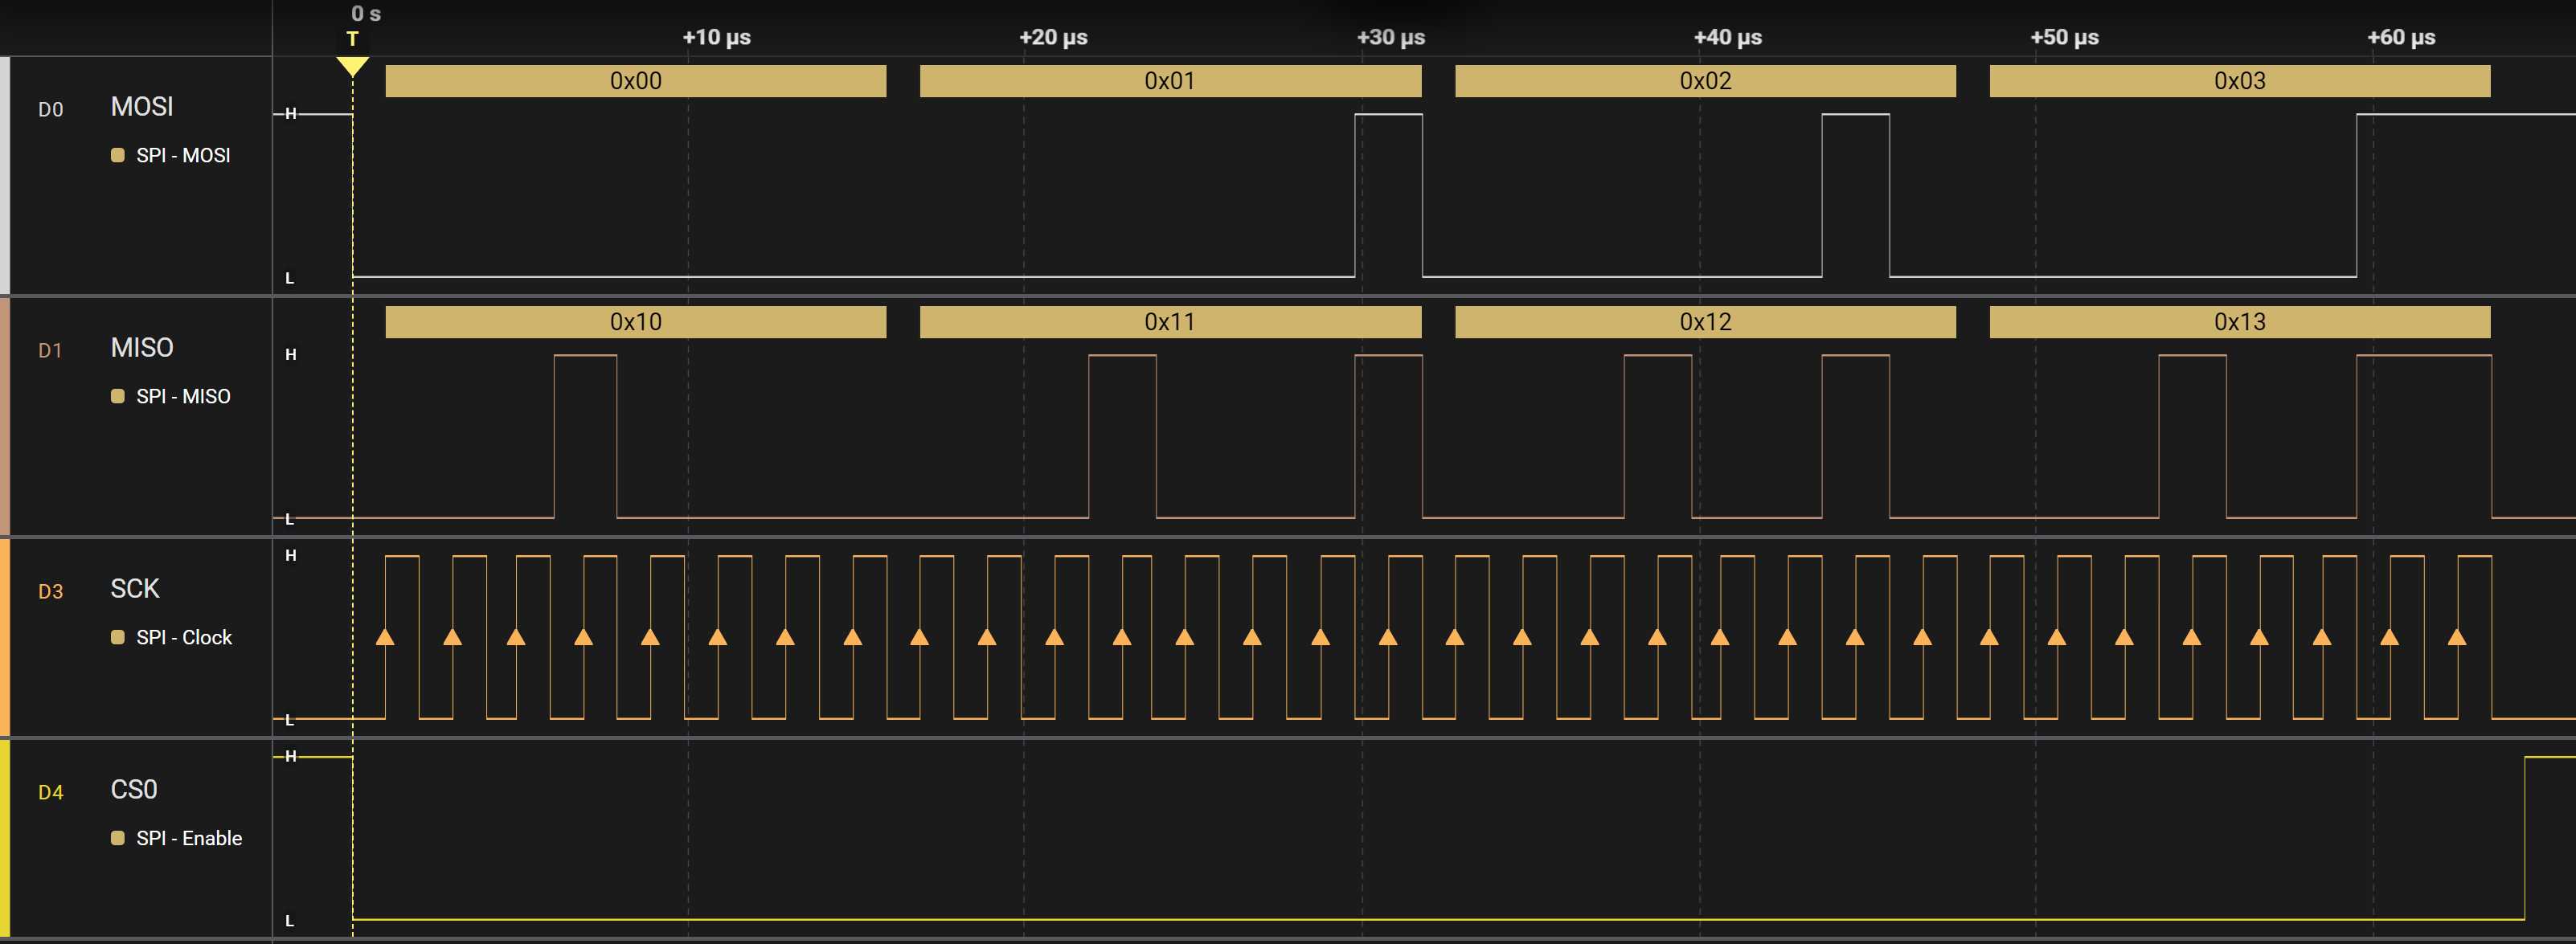Viewport: 2576px width, 944px height.
Task: Open settings for the SCK channel
Action: pos(135,589)
